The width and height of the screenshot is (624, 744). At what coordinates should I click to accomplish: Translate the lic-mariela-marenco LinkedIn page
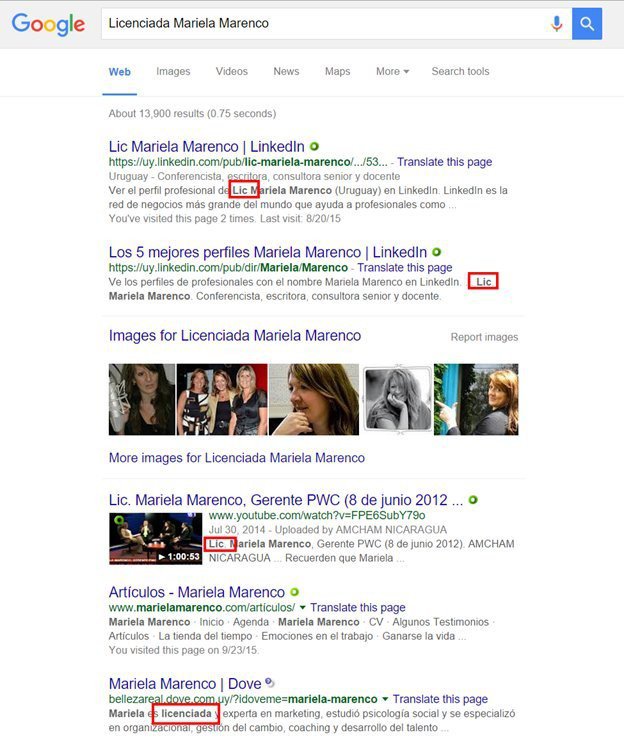pyautogui.click(x=445, y=162)
